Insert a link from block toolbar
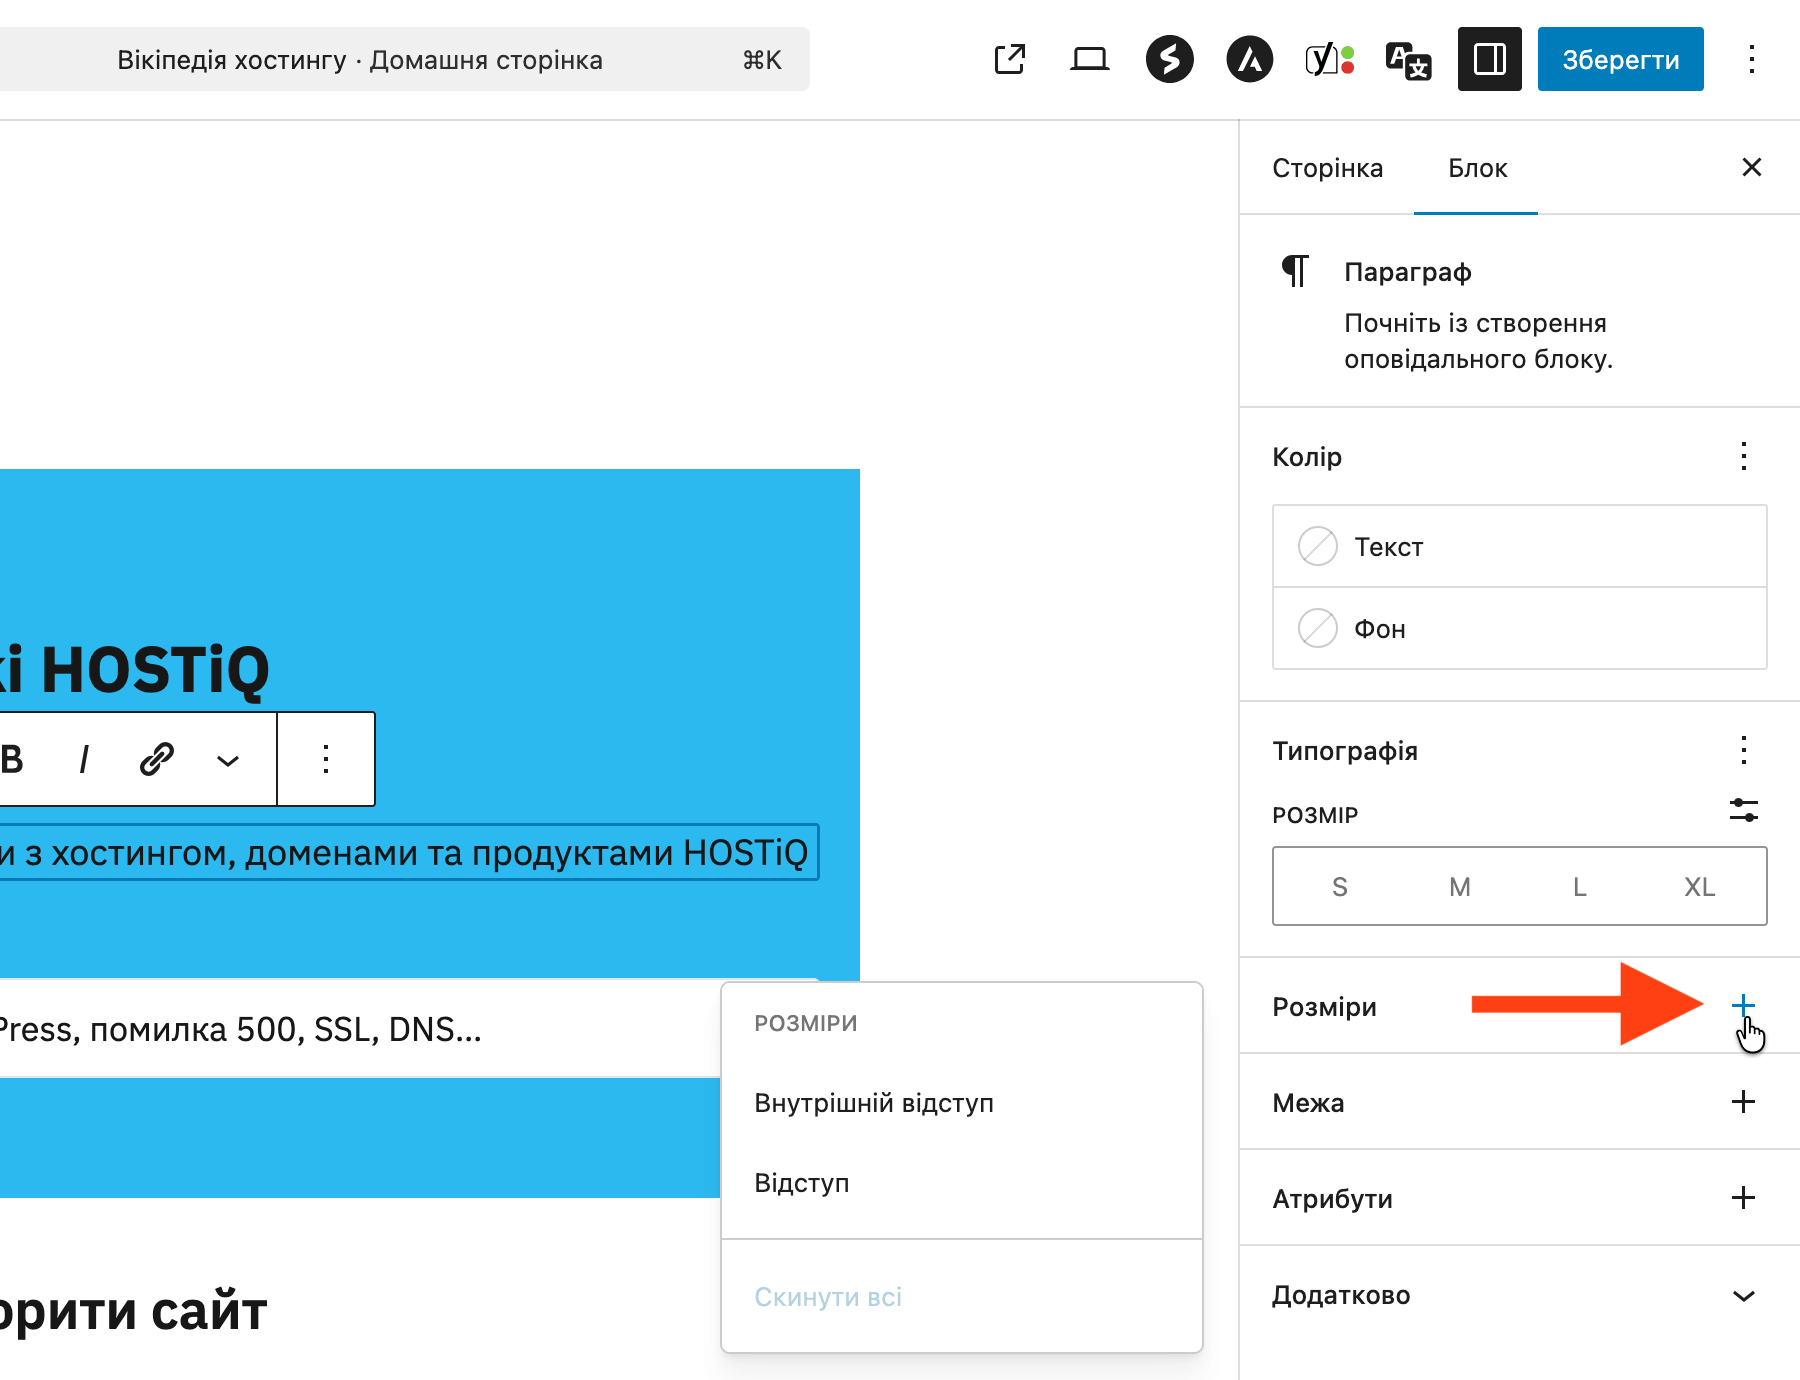This screenshot has height=1380, width=1800. pyautogui.click(x=157, y=760)
